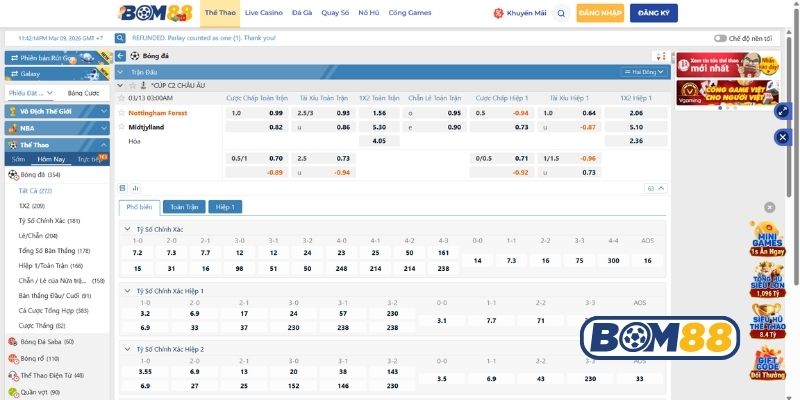
Task: Click the sort order icon above Hai Dòng
Action: (660, 56)
